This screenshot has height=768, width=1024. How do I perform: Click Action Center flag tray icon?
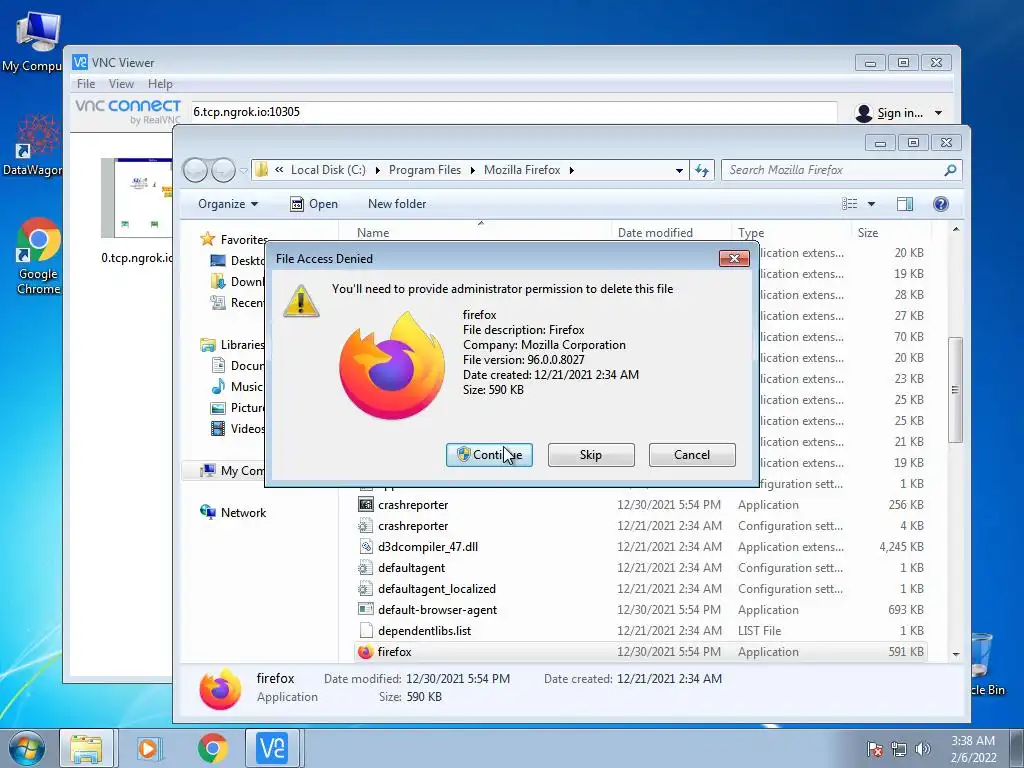tap(874, 749)
